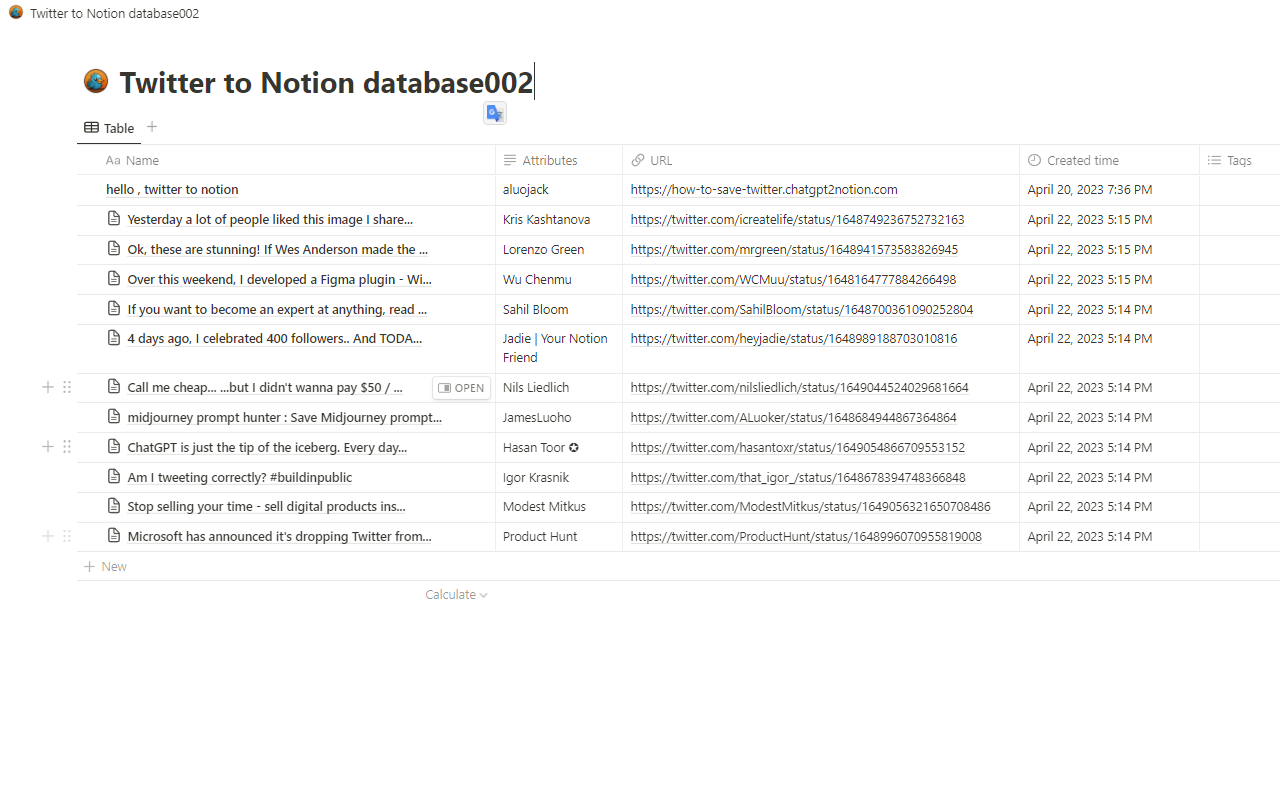Click plus icon beside Call me cheap row

click(47, 387)
